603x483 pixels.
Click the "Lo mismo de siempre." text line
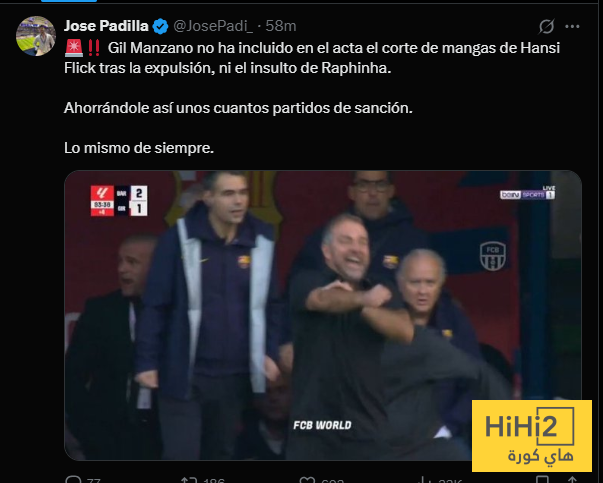(139, 148)
